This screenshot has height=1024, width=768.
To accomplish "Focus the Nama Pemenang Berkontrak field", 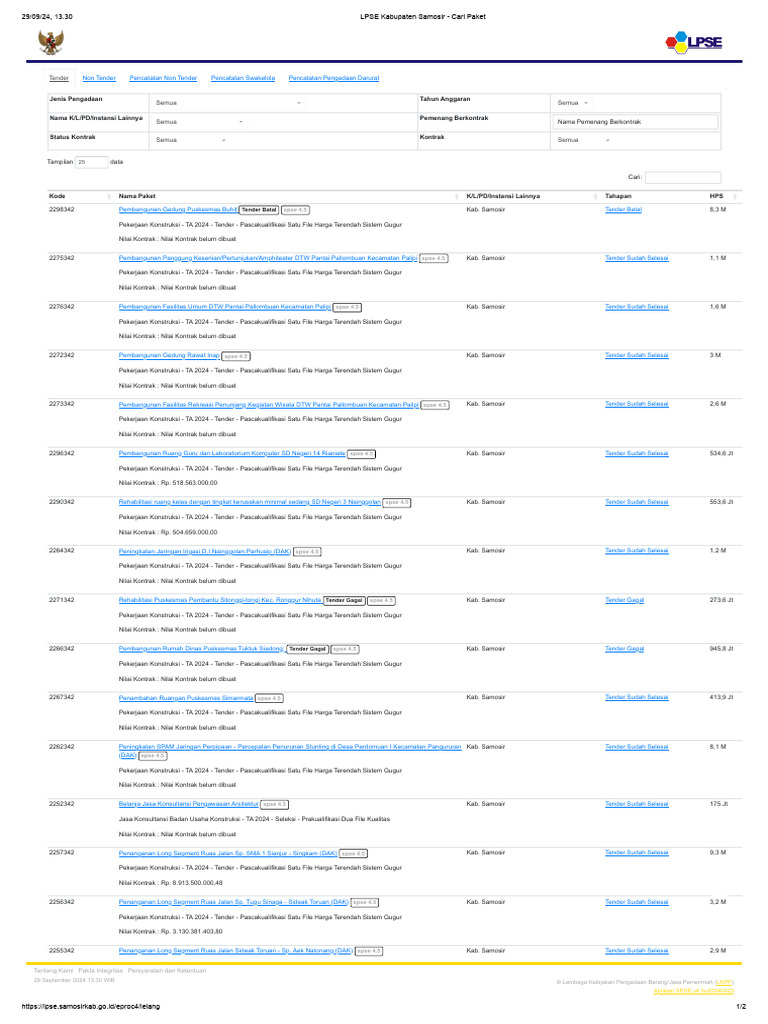I will point(636,121).
